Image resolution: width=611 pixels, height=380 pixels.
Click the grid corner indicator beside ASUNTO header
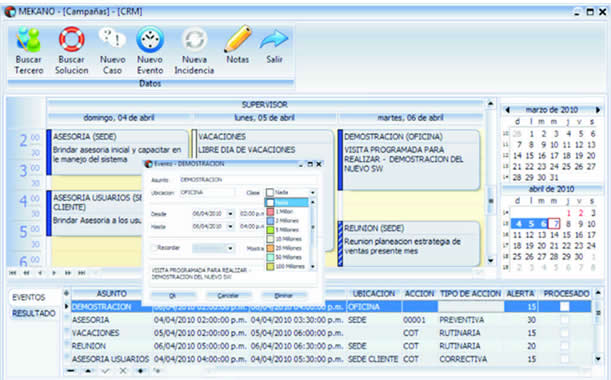[x=67, y=293]
